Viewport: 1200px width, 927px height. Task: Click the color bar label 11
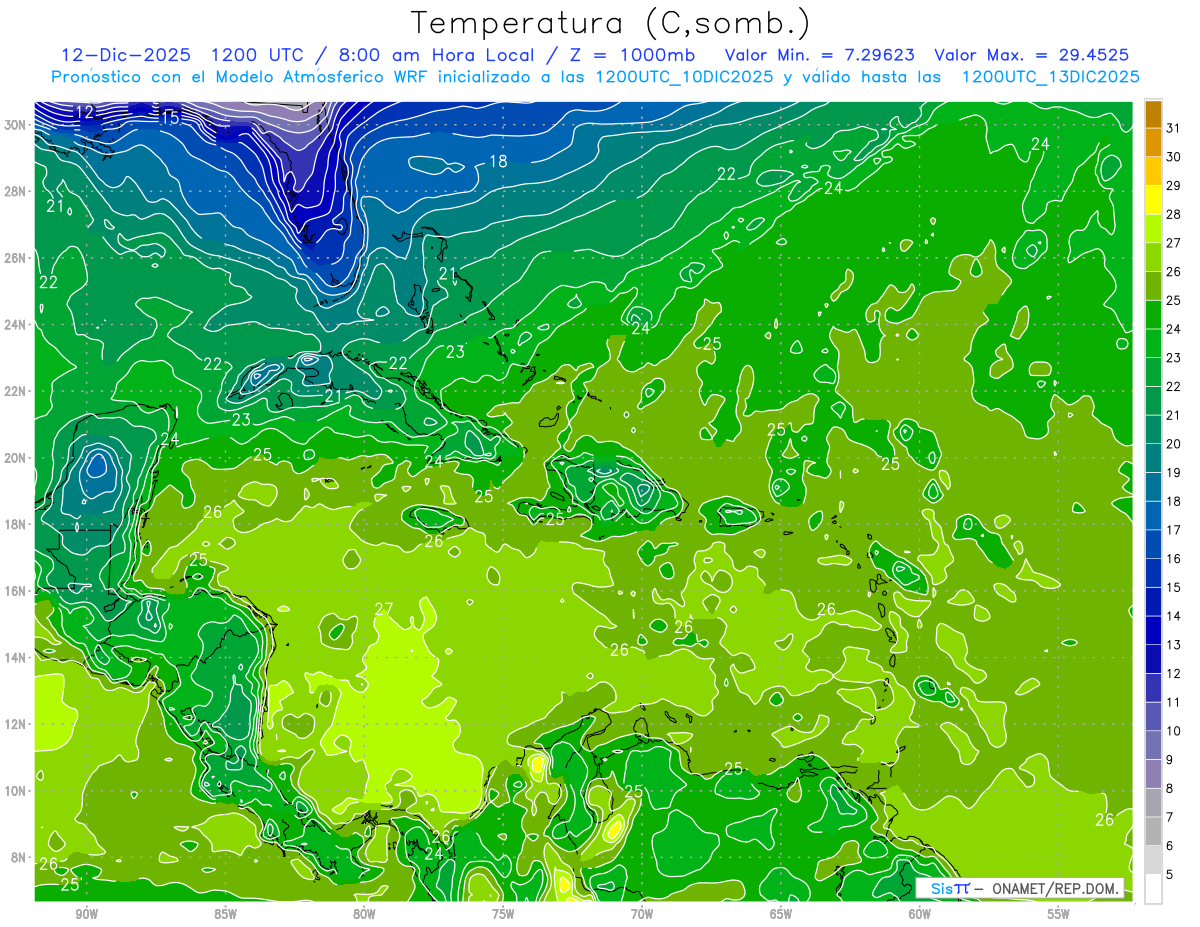pos(1174,702)
